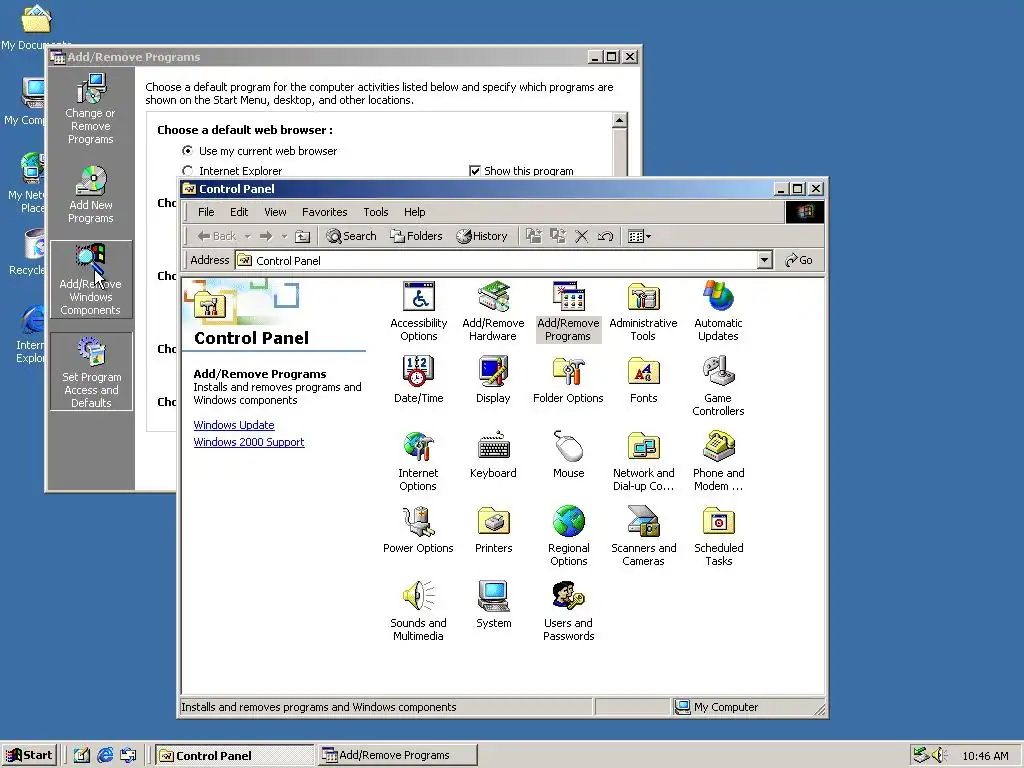The height and width of the screenshot is (768, 1024).
Task: Open Folder Options applet
Action: click(x=568, y=380)
